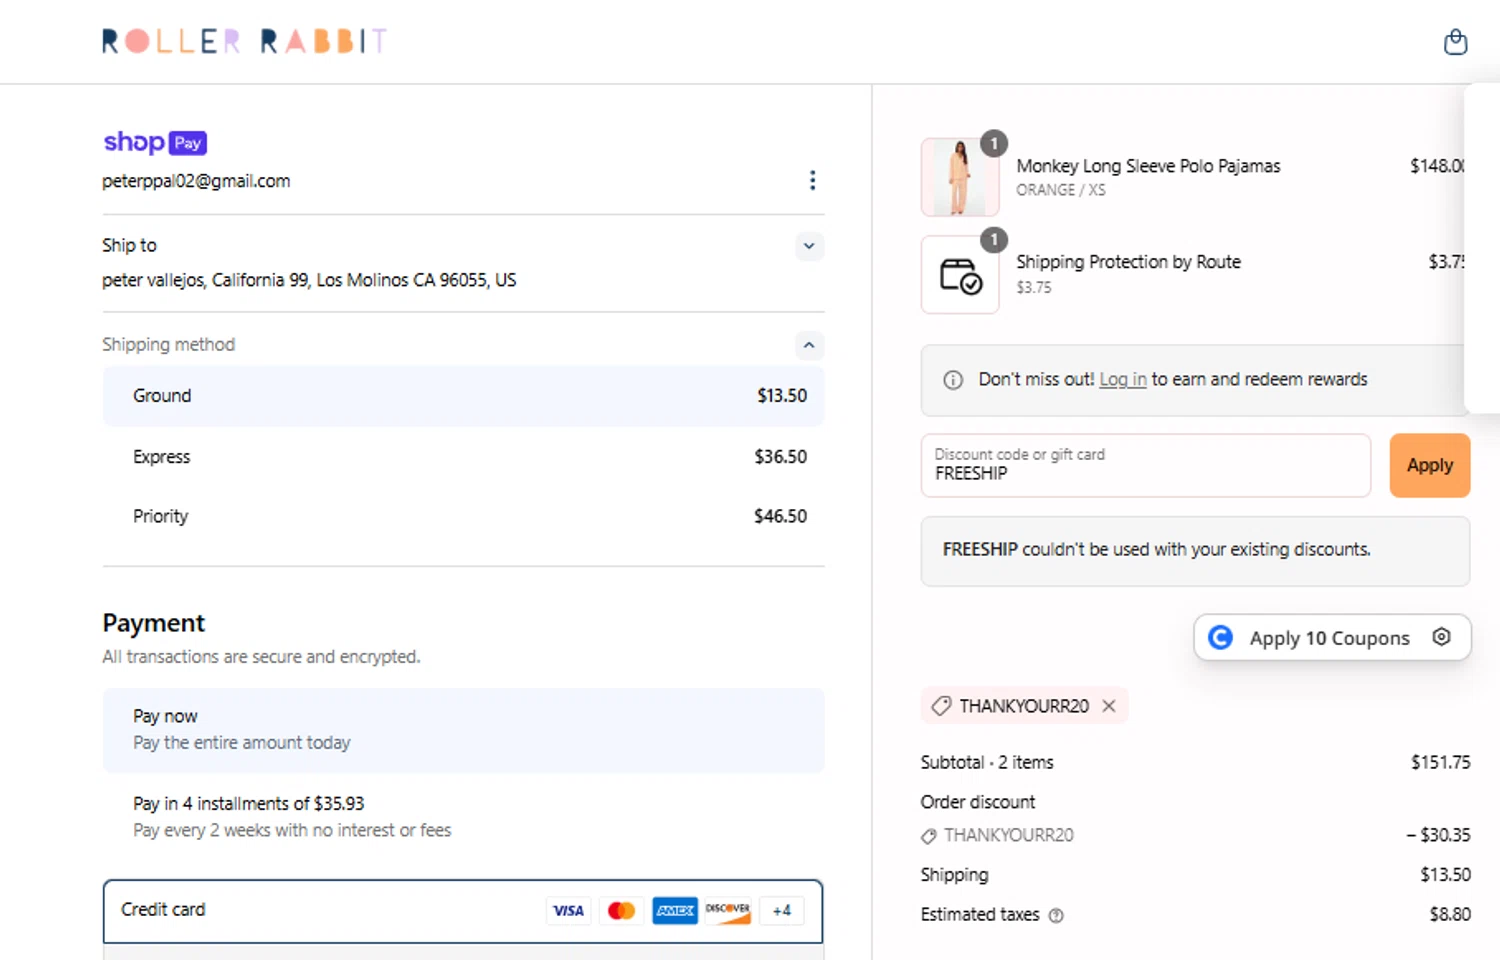Collapse the Shipping method section chevron
The height and width of the screenshot is (960, 1500).
tap(809, 345)
